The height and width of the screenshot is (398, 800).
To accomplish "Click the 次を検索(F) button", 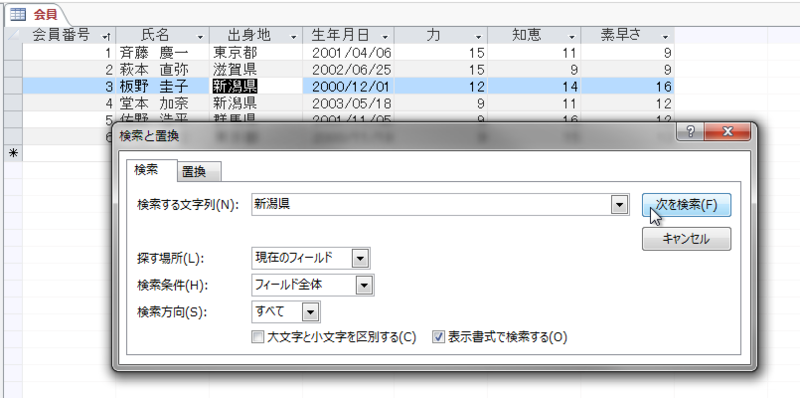I will tap(686, 205).
